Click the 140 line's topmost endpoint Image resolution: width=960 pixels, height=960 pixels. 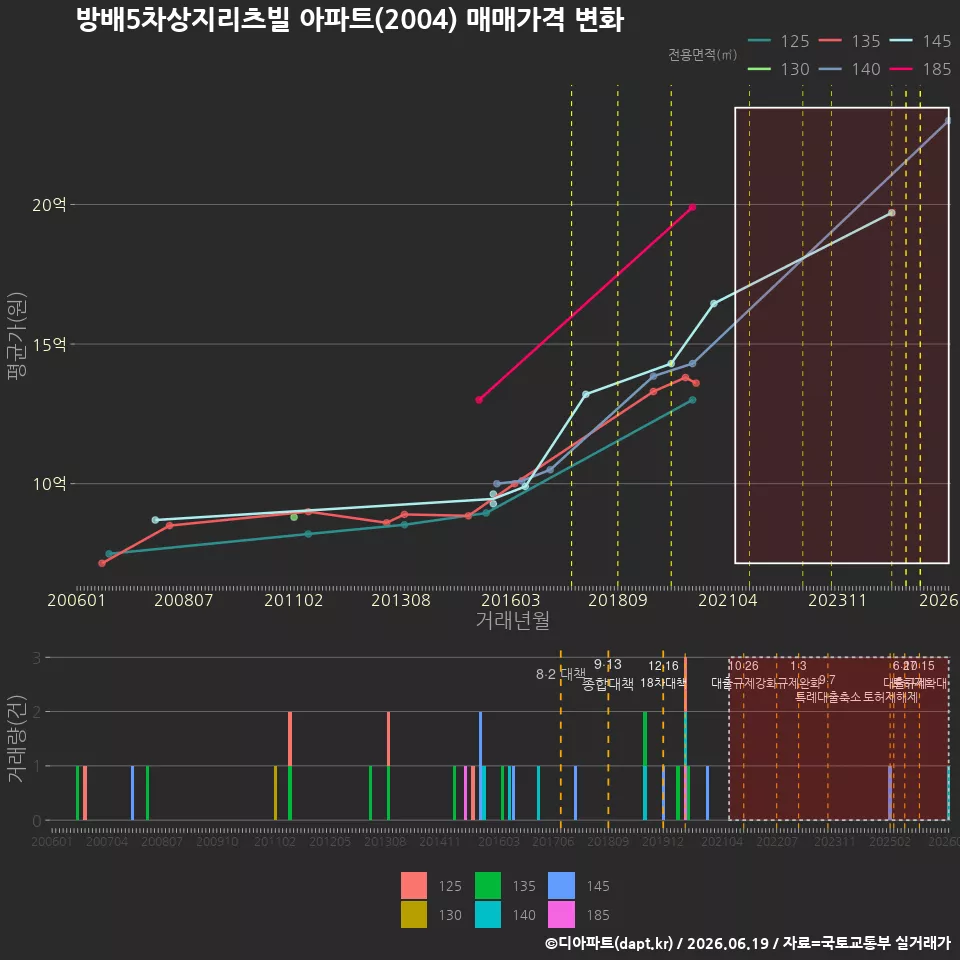point(948,121)
